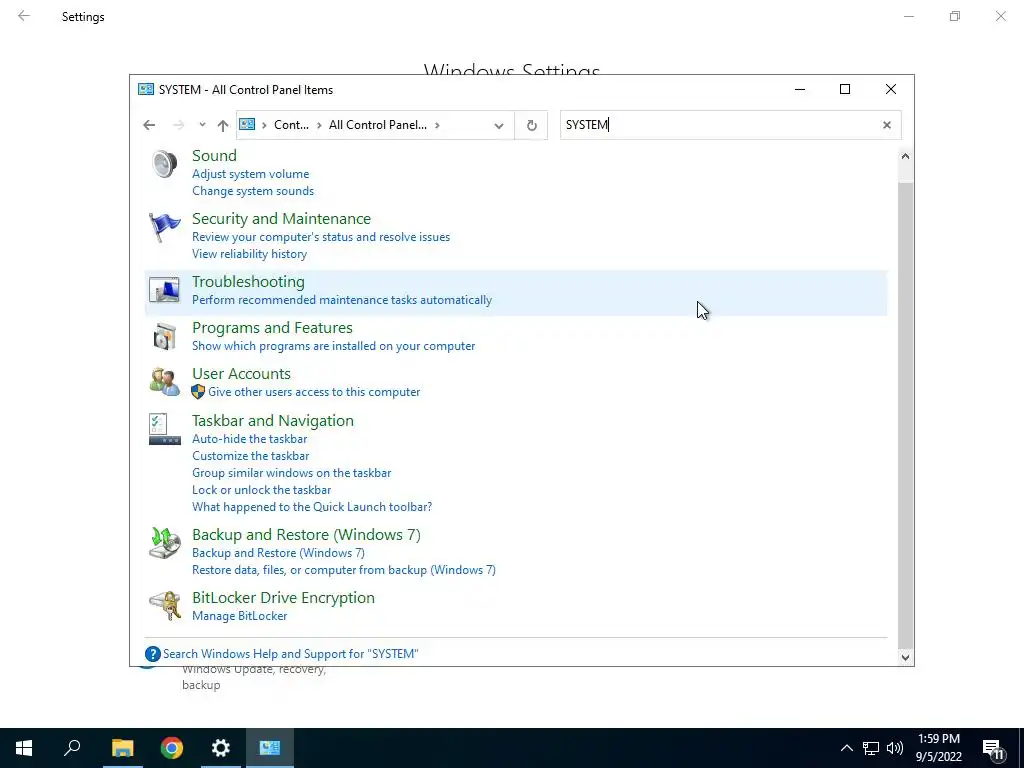The width and height of the screenshot is (1024, 768).
Task: Expand the All Control Panel breadcrumb chevron
Action: pos(437,125)
